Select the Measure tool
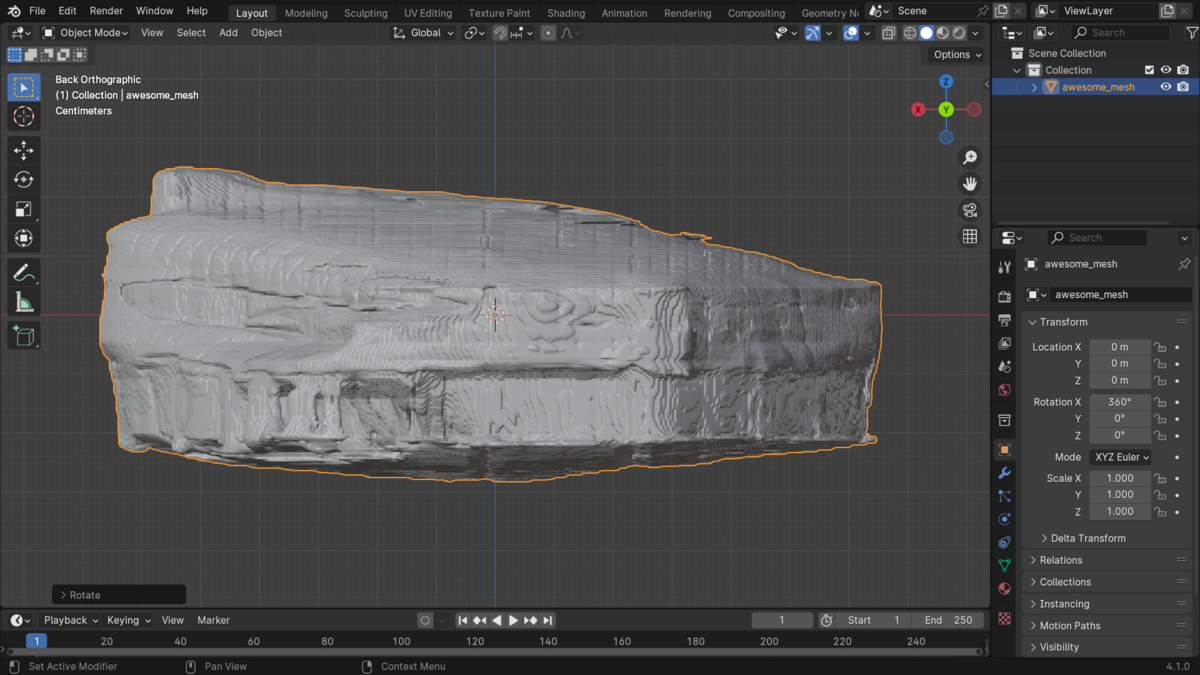The image size is (1200, 675). [x=24, y=302]
